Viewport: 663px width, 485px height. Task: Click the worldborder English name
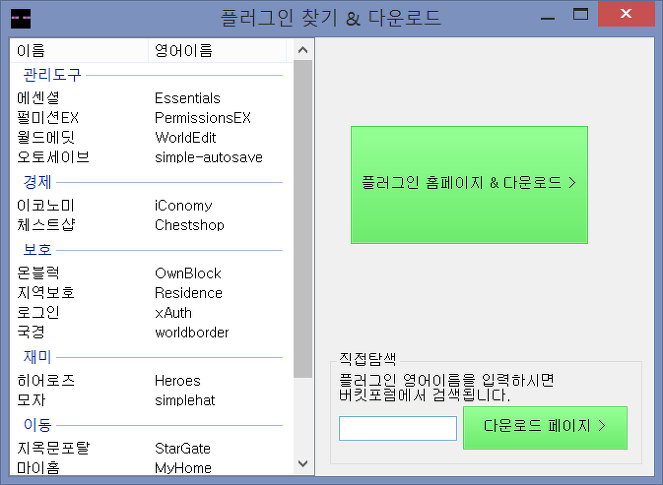click(x=192, y=332)
